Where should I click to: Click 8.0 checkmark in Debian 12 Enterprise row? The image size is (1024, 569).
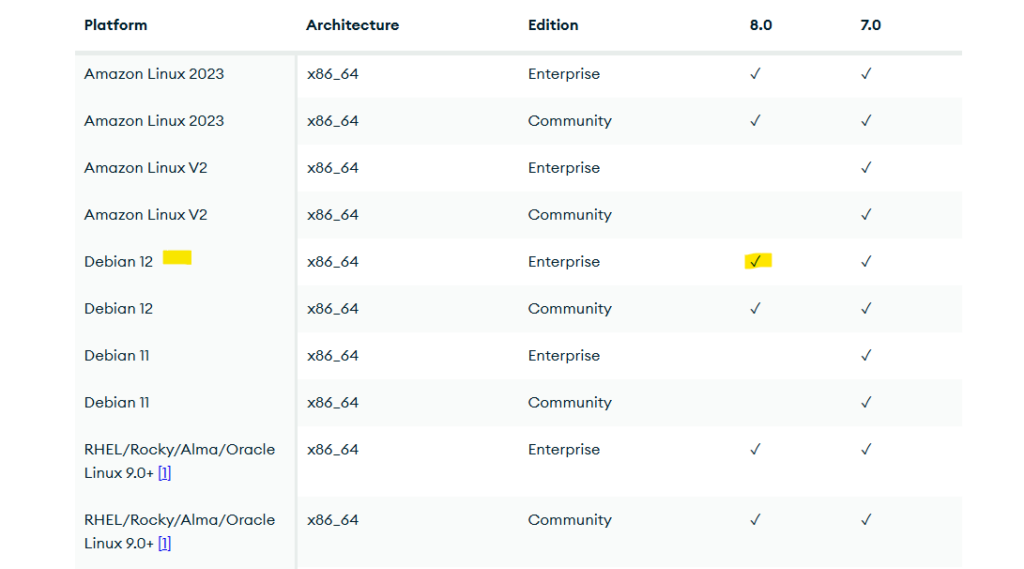click(756, 261)
